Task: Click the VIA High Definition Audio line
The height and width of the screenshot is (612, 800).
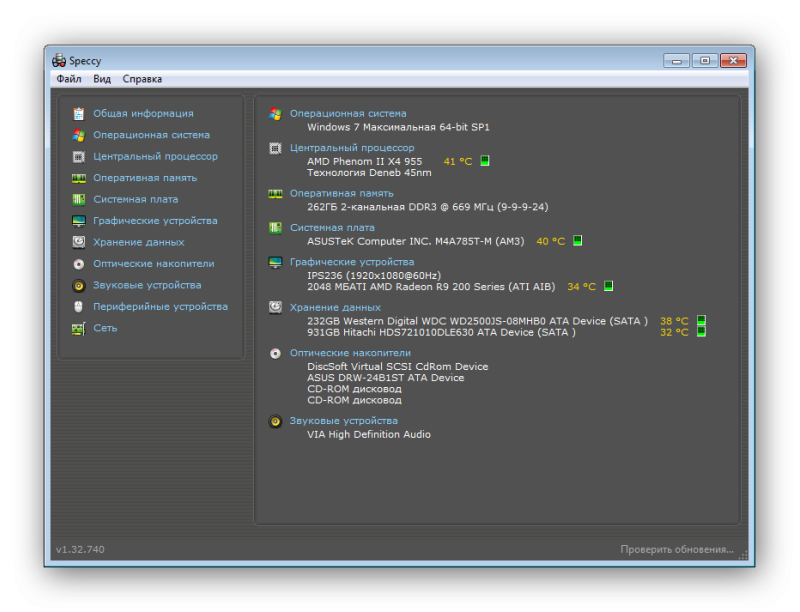Action: [369, 434]
